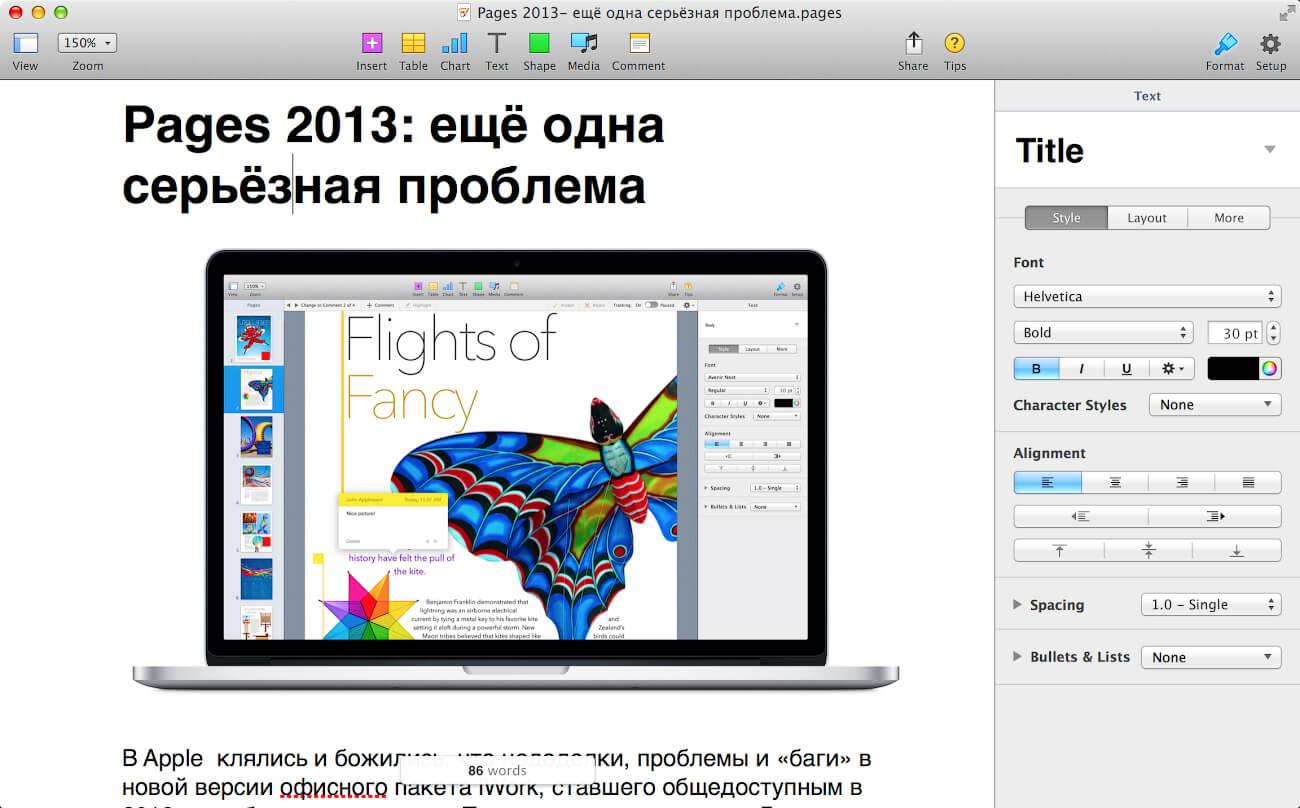
Task: Click the font size stepper arrows
Action: (x=1274, y=333)
